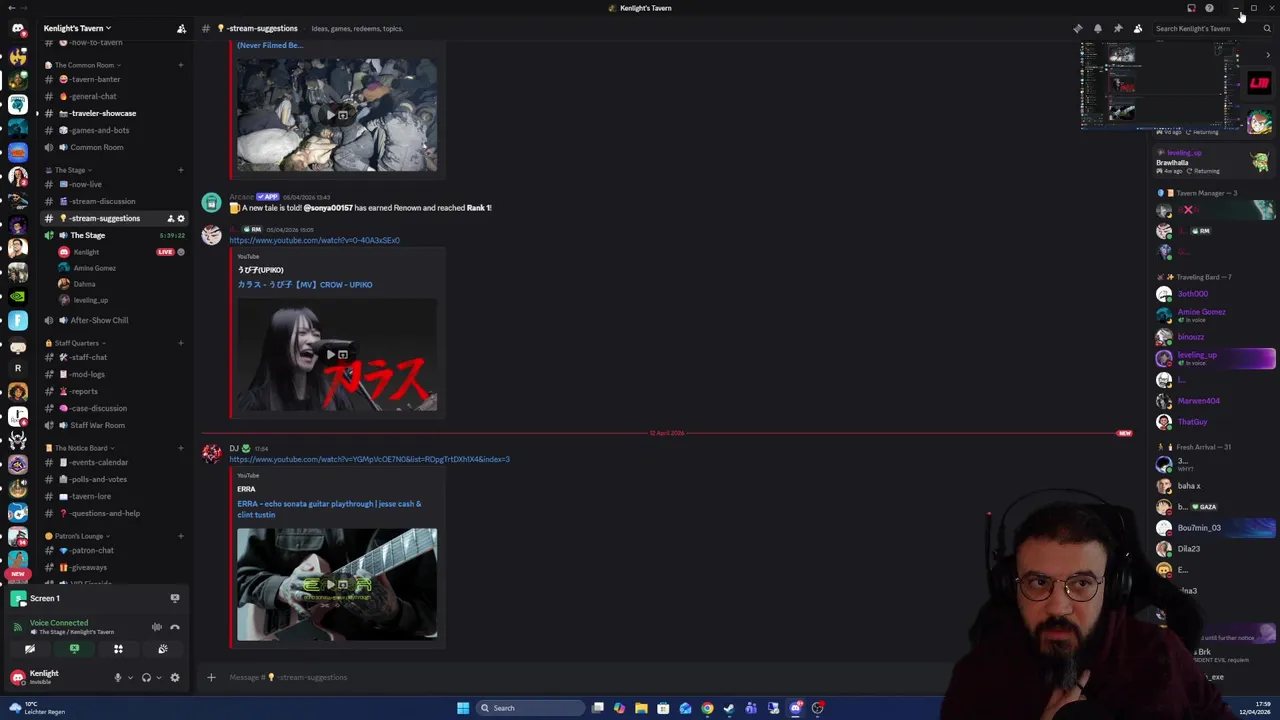Stop streaming icon beside Screen 1
The height and width of the screenshot is (720, 1280).
pyautogui.click(x=175, y=598)
